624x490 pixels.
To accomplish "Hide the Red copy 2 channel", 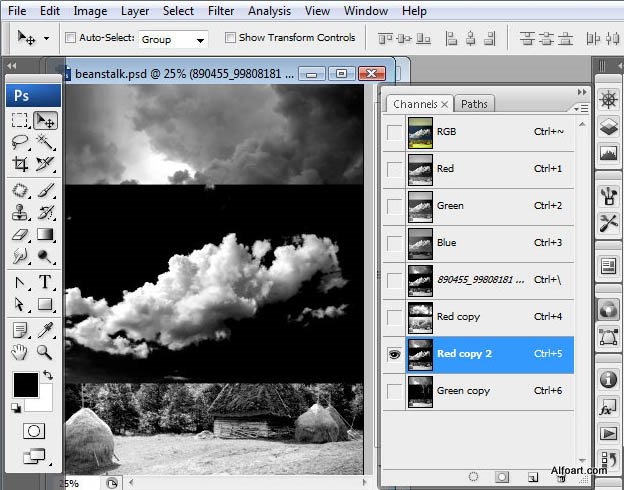I will pyautogui.click(x=395, y=353).
